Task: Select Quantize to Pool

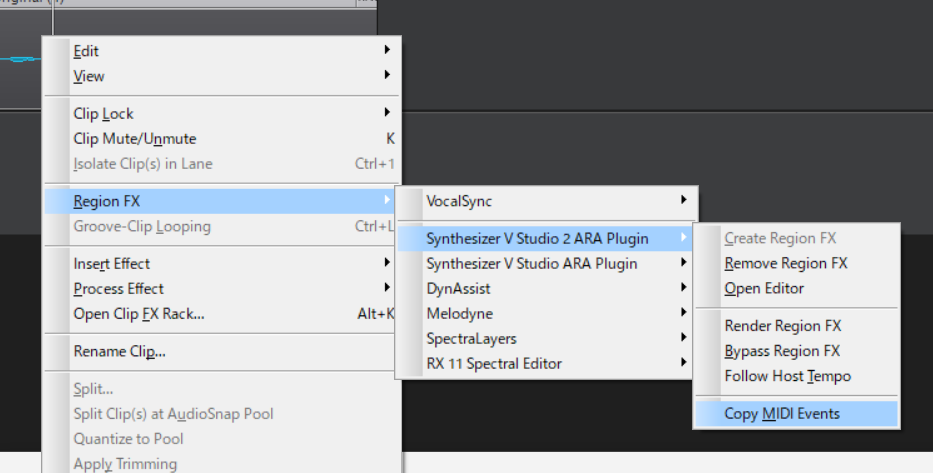Action: tap(221, 438)
